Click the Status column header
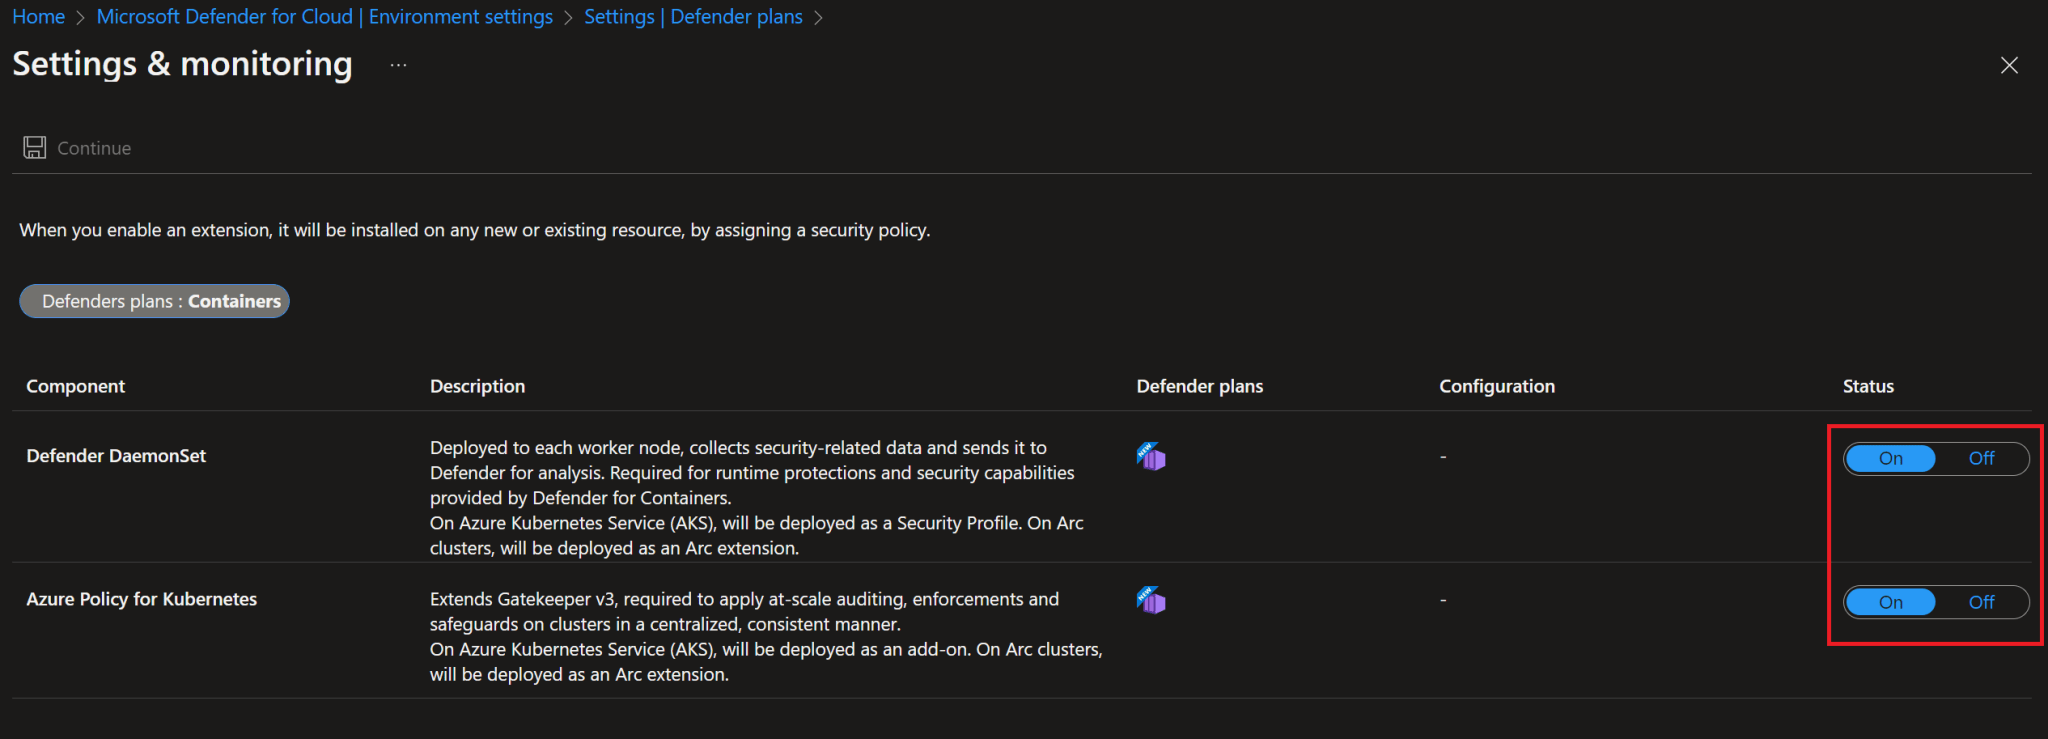 1868,386
